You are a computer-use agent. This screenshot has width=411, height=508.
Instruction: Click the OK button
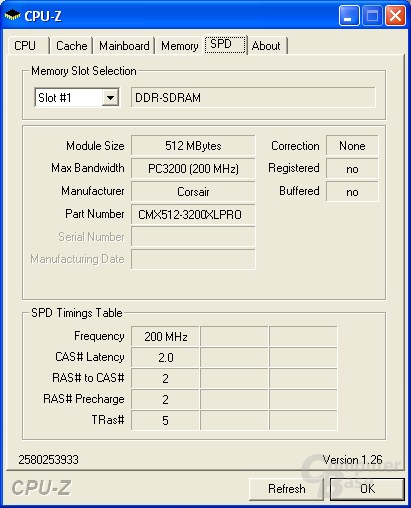tap(367, 489)
